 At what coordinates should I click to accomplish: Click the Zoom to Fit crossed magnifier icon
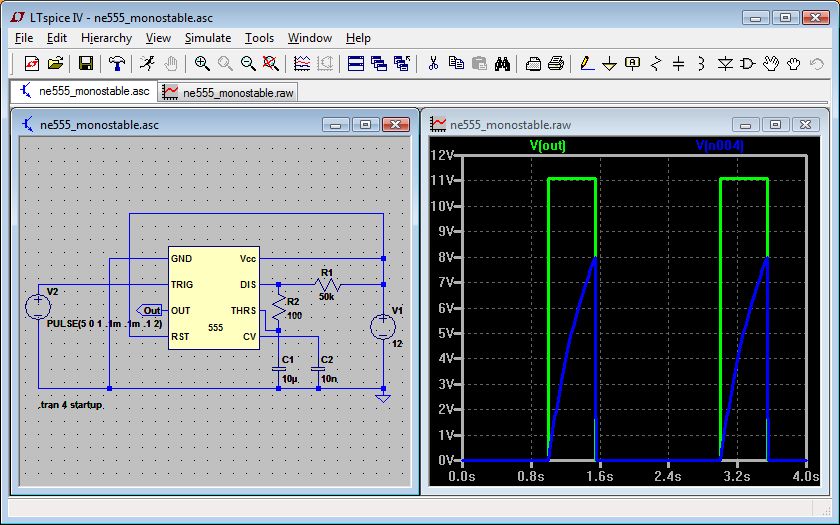271,64
